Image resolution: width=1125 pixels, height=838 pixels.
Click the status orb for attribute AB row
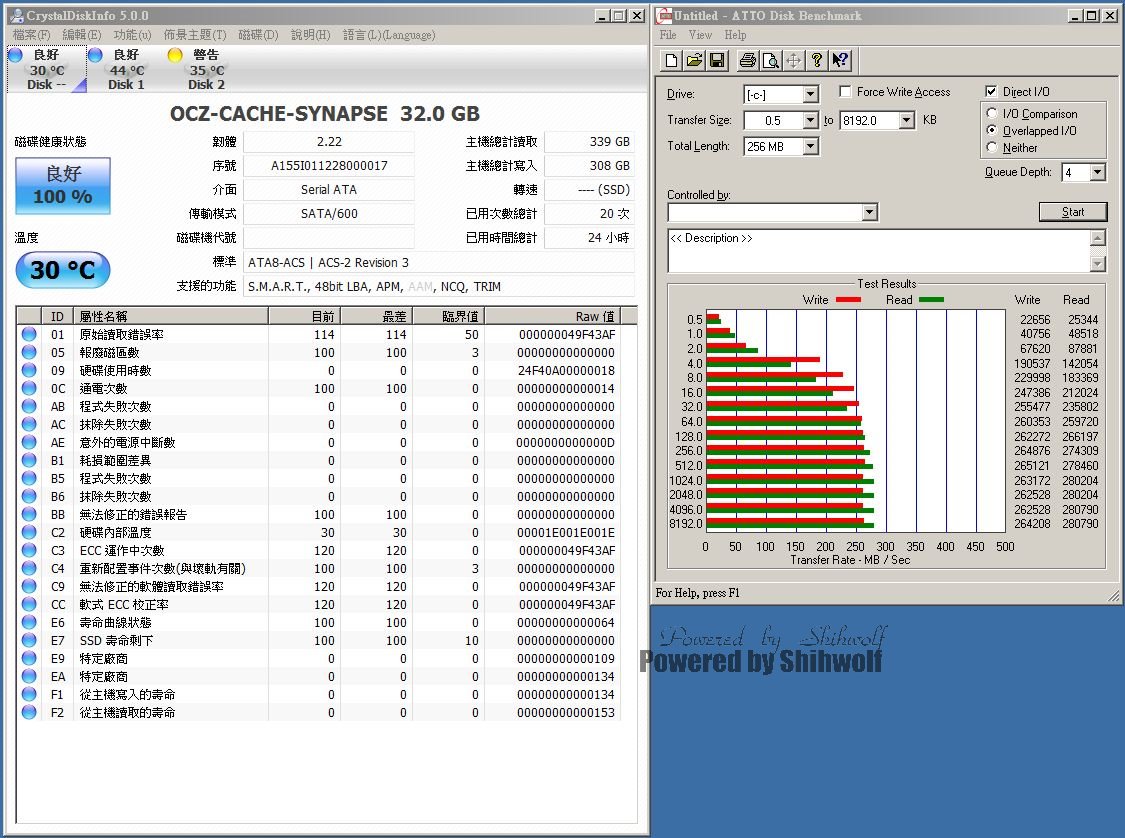[29, 406]
